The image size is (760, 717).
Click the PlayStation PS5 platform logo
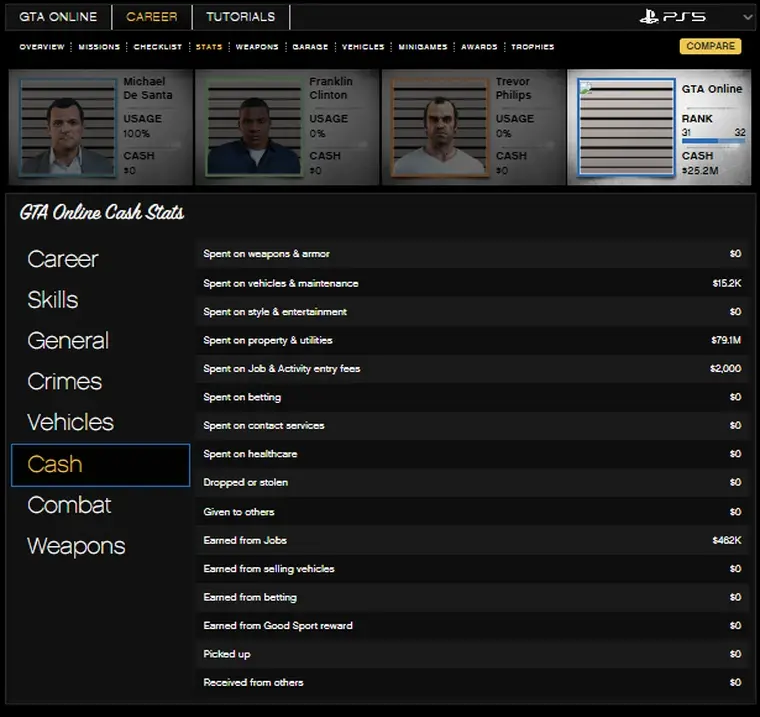pyautogui.click(x=672, y=17)
